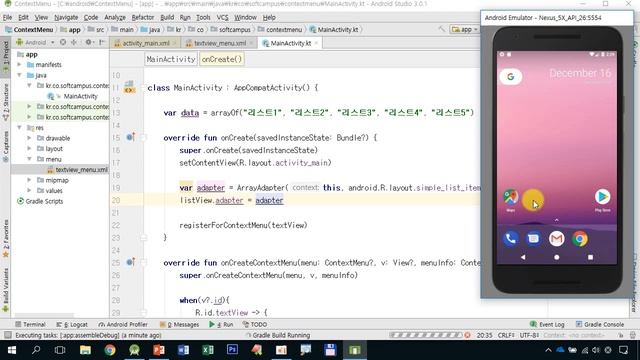Launch Play Store app in emulator
This screenshot has height=360, width=640.
pos(602,197)
